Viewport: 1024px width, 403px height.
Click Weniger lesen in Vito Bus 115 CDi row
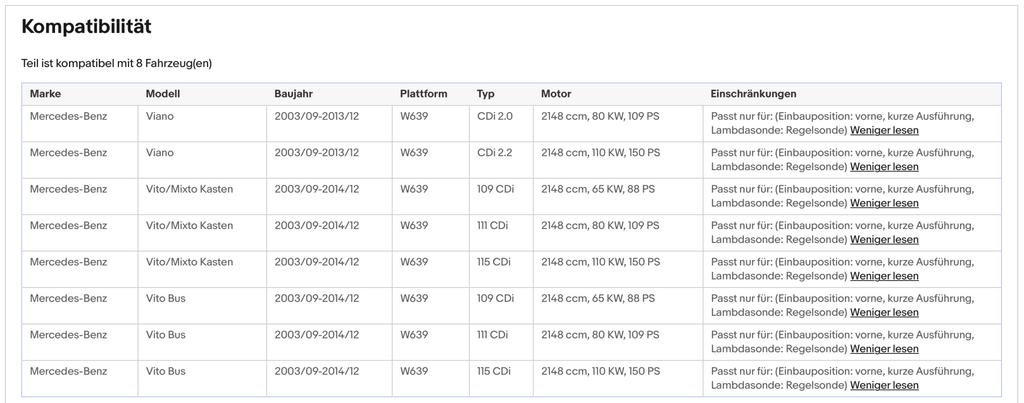tap(884, 385)
